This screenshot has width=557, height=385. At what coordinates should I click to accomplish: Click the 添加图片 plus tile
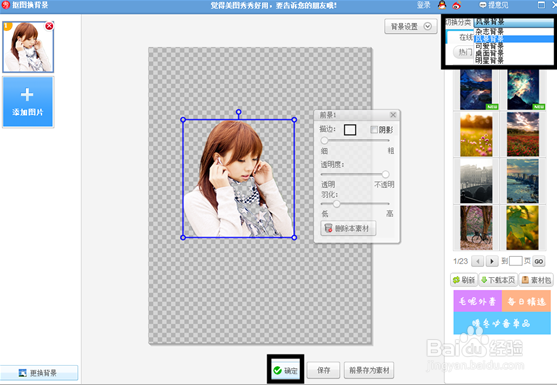pos(28,102)
